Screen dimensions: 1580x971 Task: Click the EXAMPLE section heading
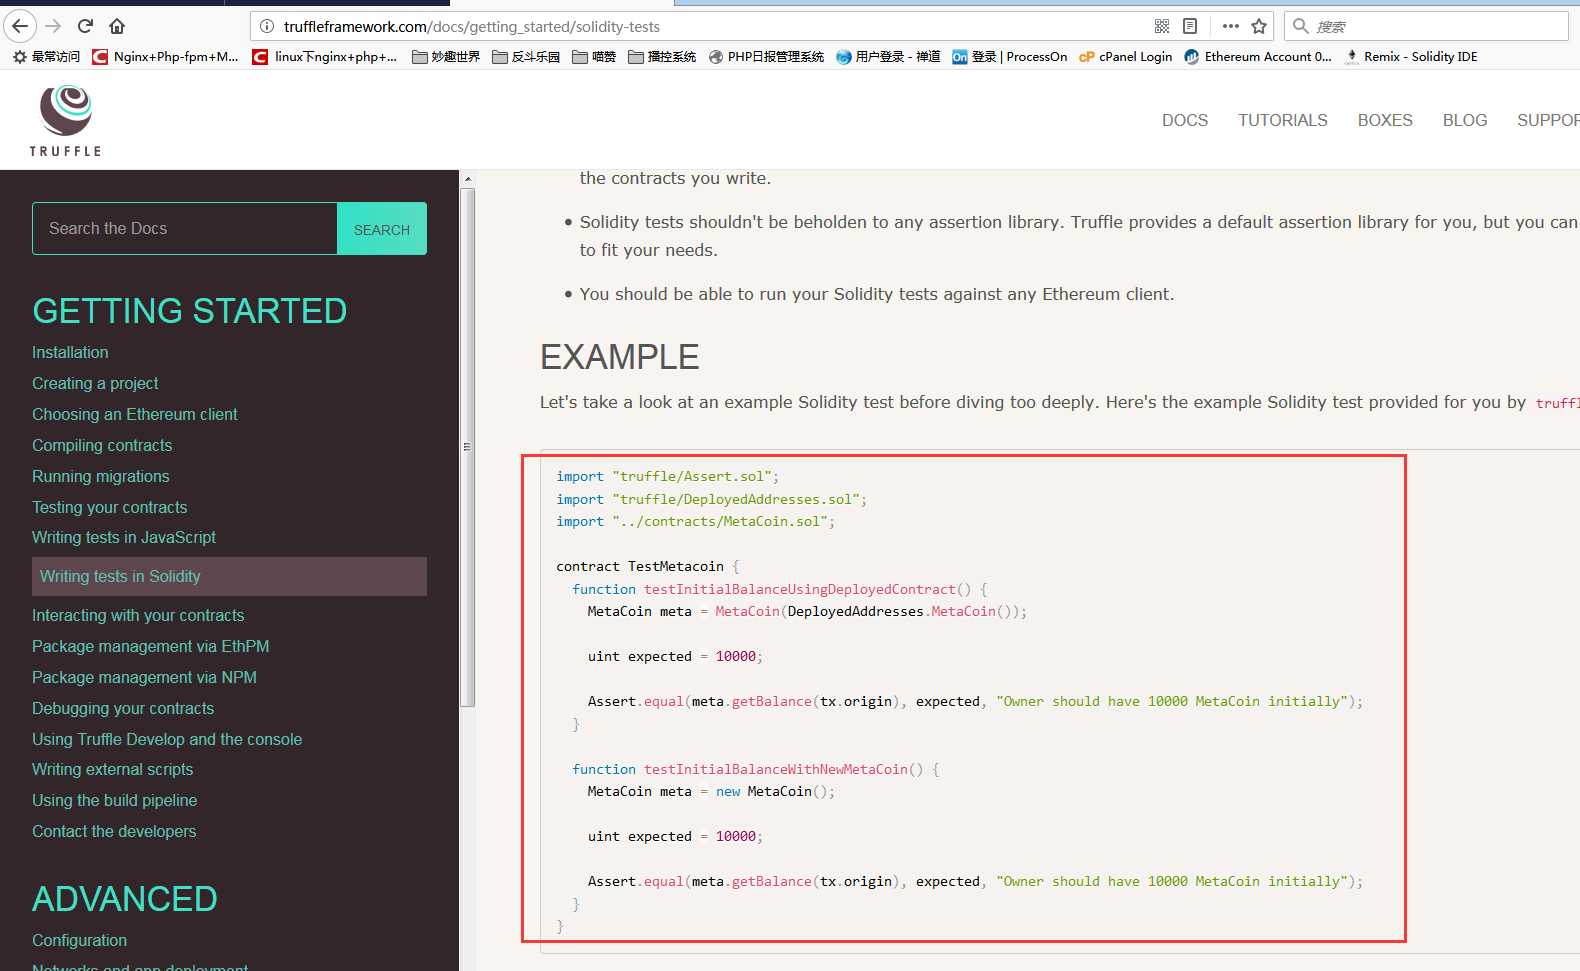pyautogui.click(x=619, y=357)
